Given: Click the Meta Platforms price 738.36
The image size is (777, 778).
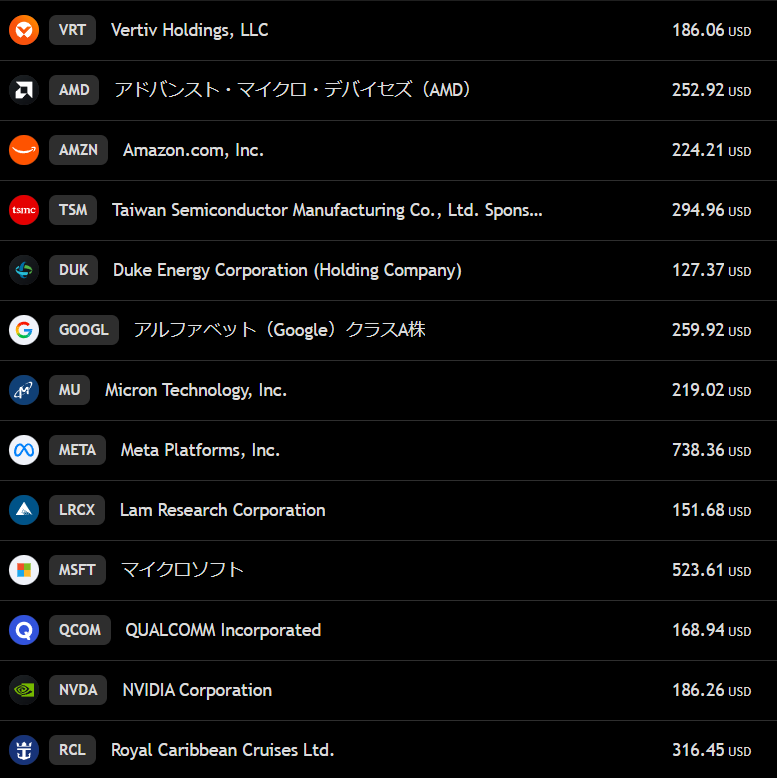Looking at the screenshot, I should (x=710, y=450).
